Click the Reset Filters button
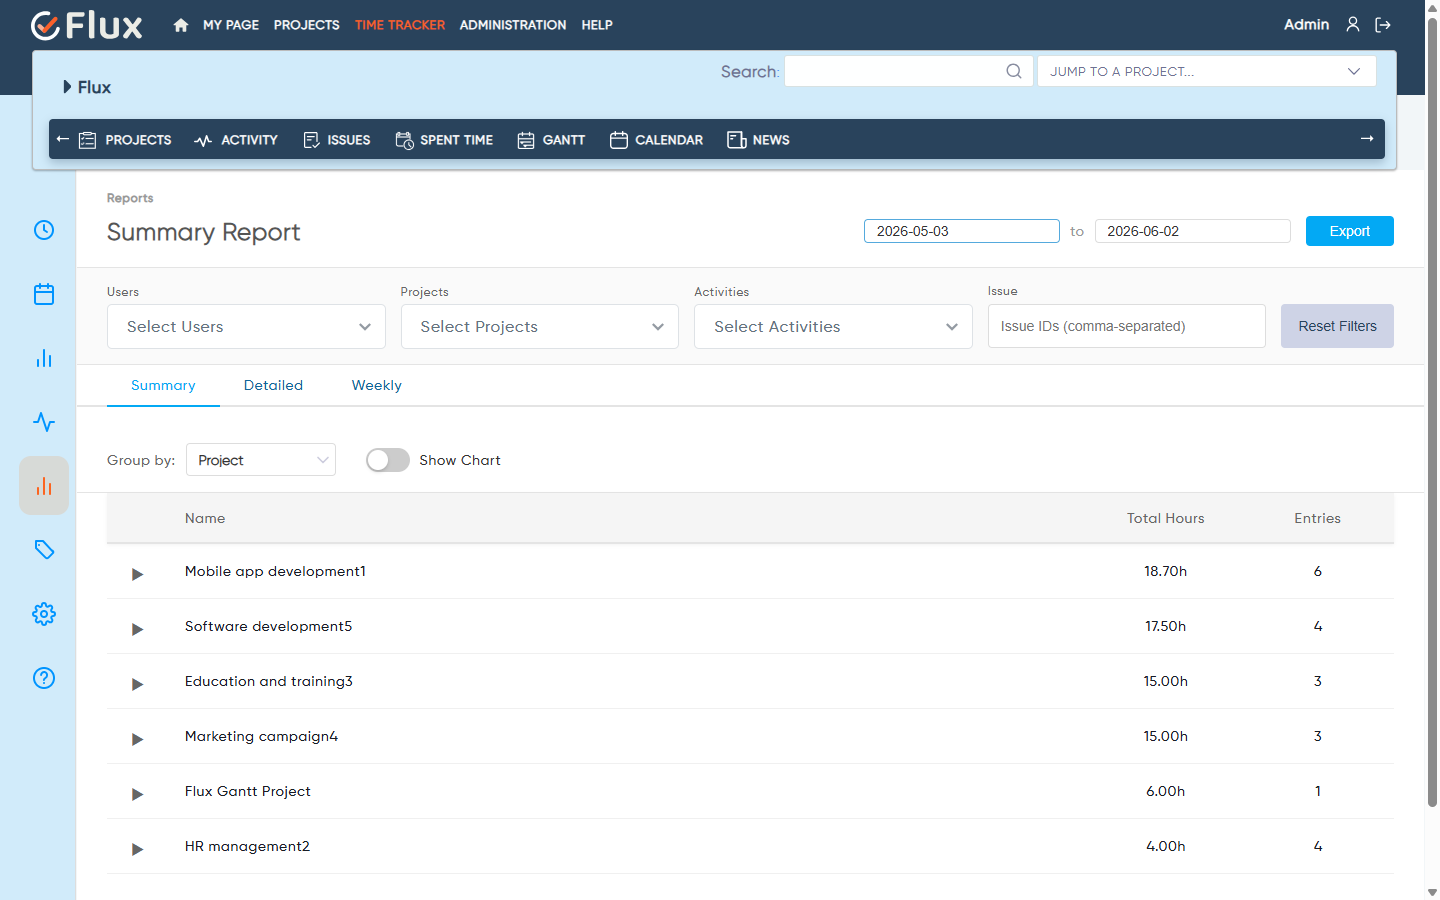Image resolution: width=1440 pixels, height=900 pixels. pos(1337,326)
